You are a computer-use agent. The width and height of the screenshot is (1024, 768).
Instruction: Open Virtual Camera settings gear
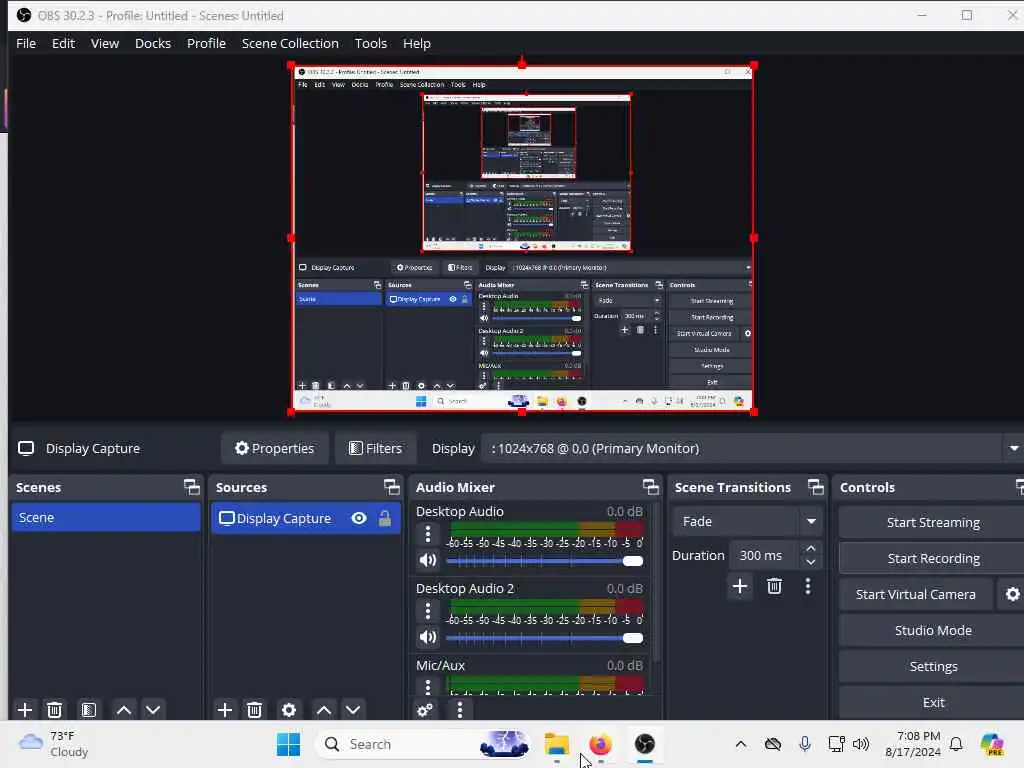pyautogui.click(x=1012, y=594)
